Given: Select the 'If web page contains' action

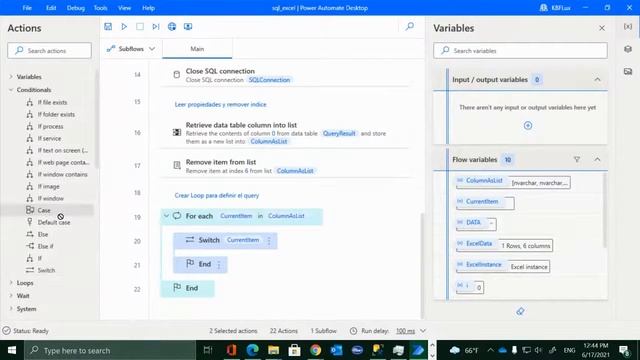Looking at the screenshot, I should click(x=63, y=162).
